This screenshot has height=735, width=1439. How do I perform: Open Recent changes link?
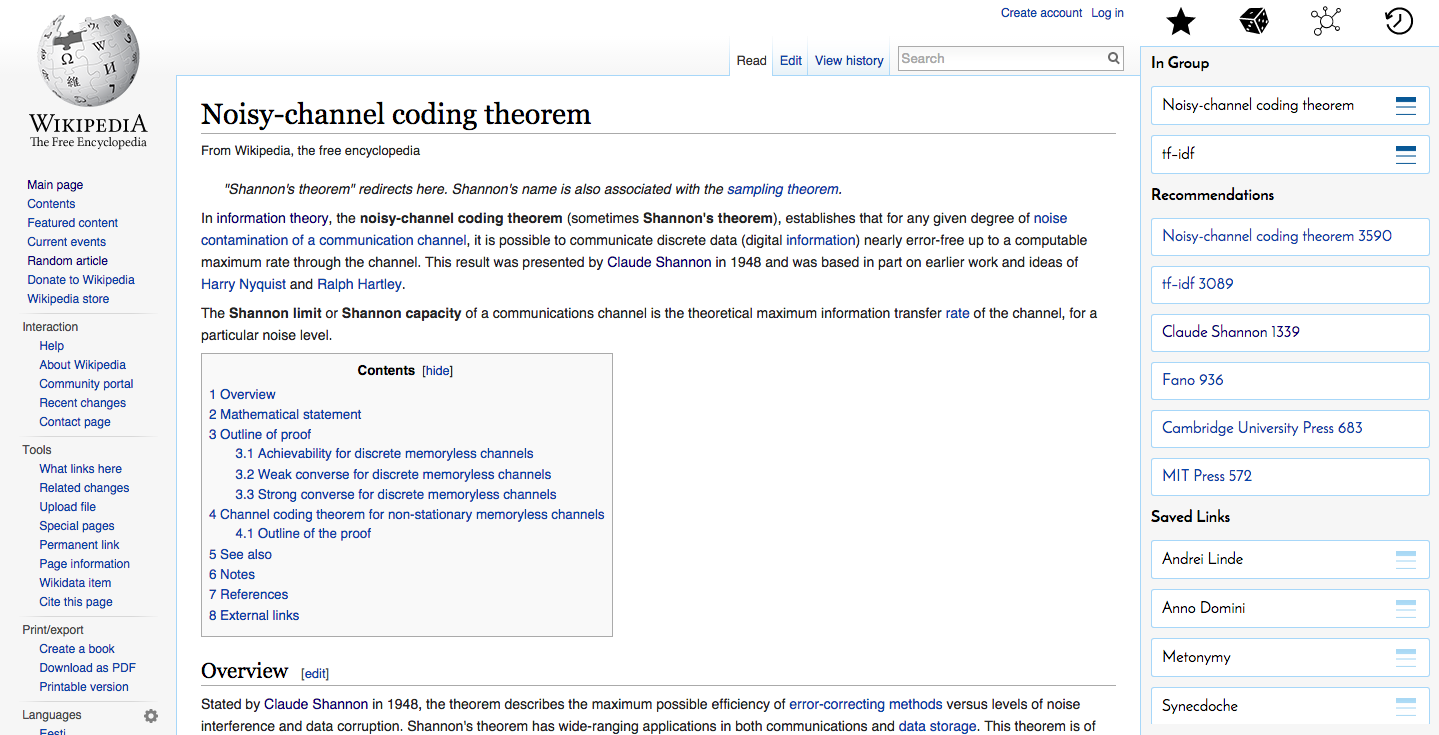83,403
